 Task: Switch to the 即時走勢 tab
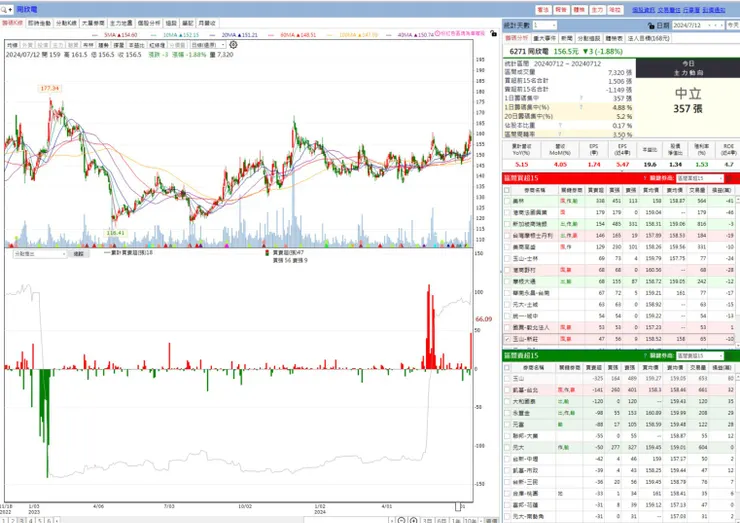39,23
